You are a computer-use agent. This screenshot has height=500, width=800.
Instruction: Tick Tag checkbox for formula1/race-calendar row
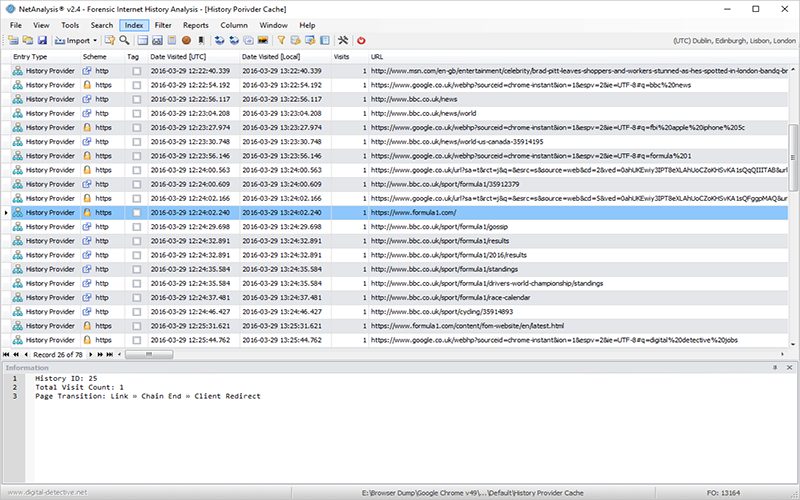click(136, 298)
